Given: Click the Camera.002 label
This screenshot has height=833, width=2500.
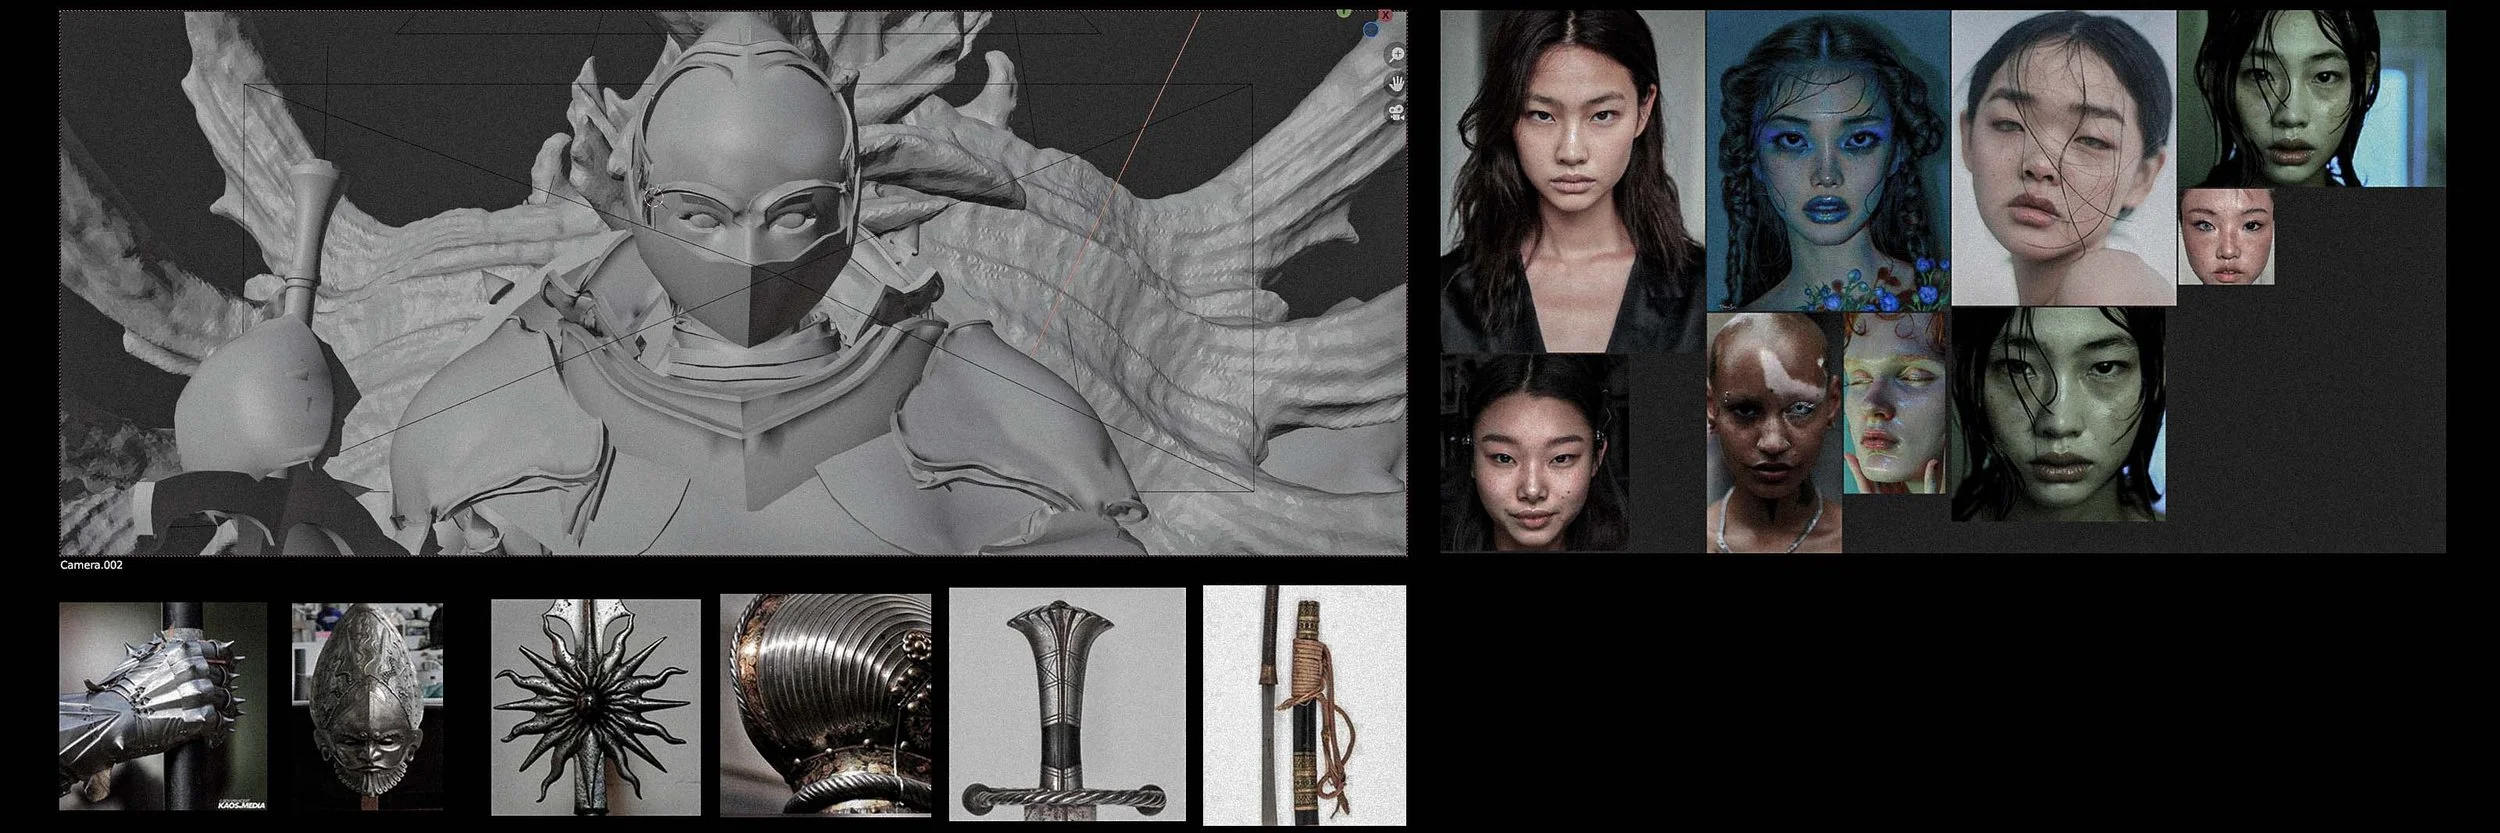Looking at the screenshot, I should tap(91, 565).
